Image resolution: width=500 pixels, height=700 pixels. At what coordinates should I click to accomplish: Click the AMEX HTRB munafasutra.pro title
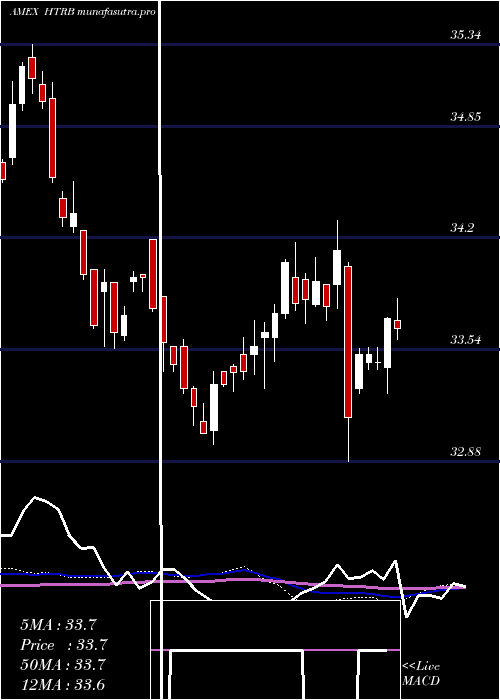[x=83, y=12]
